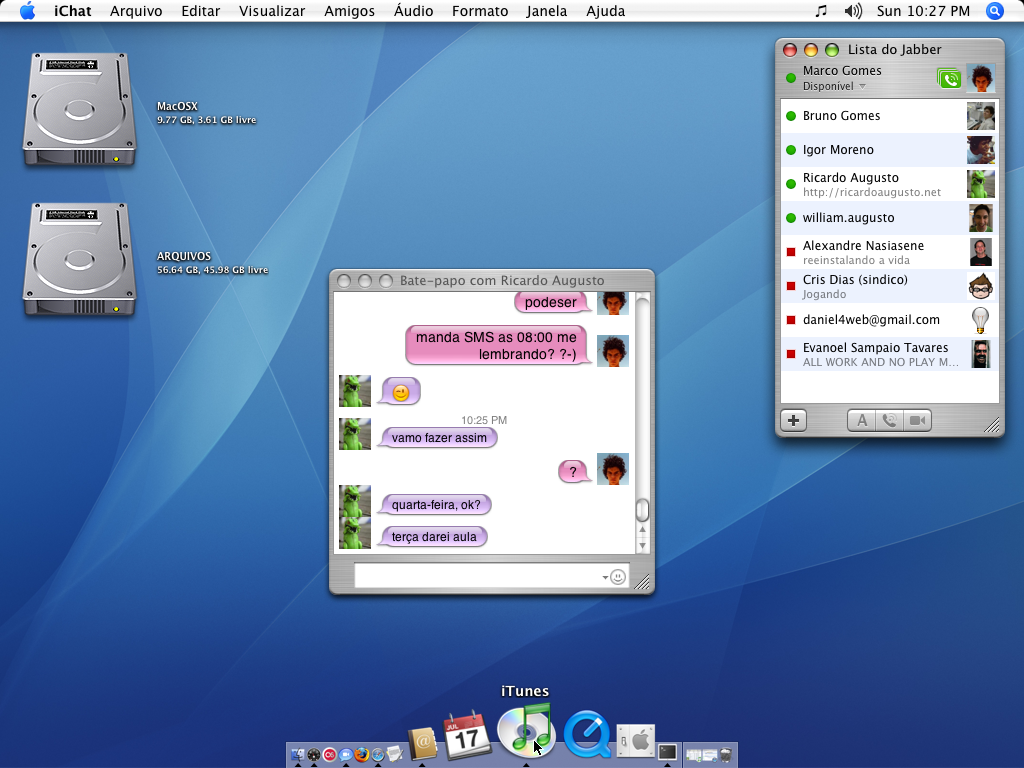This screenshot has width=1024, height=768.
Task: Click the green audio chat phone icon
Action: (x=948, y=78)
